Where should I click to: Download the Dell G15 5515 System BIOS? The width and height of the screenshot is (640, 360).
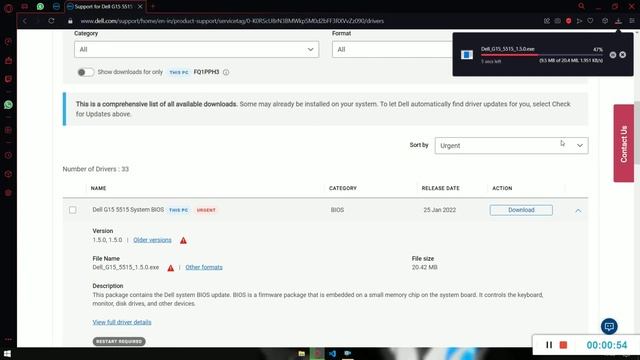[x=521, y=210]
